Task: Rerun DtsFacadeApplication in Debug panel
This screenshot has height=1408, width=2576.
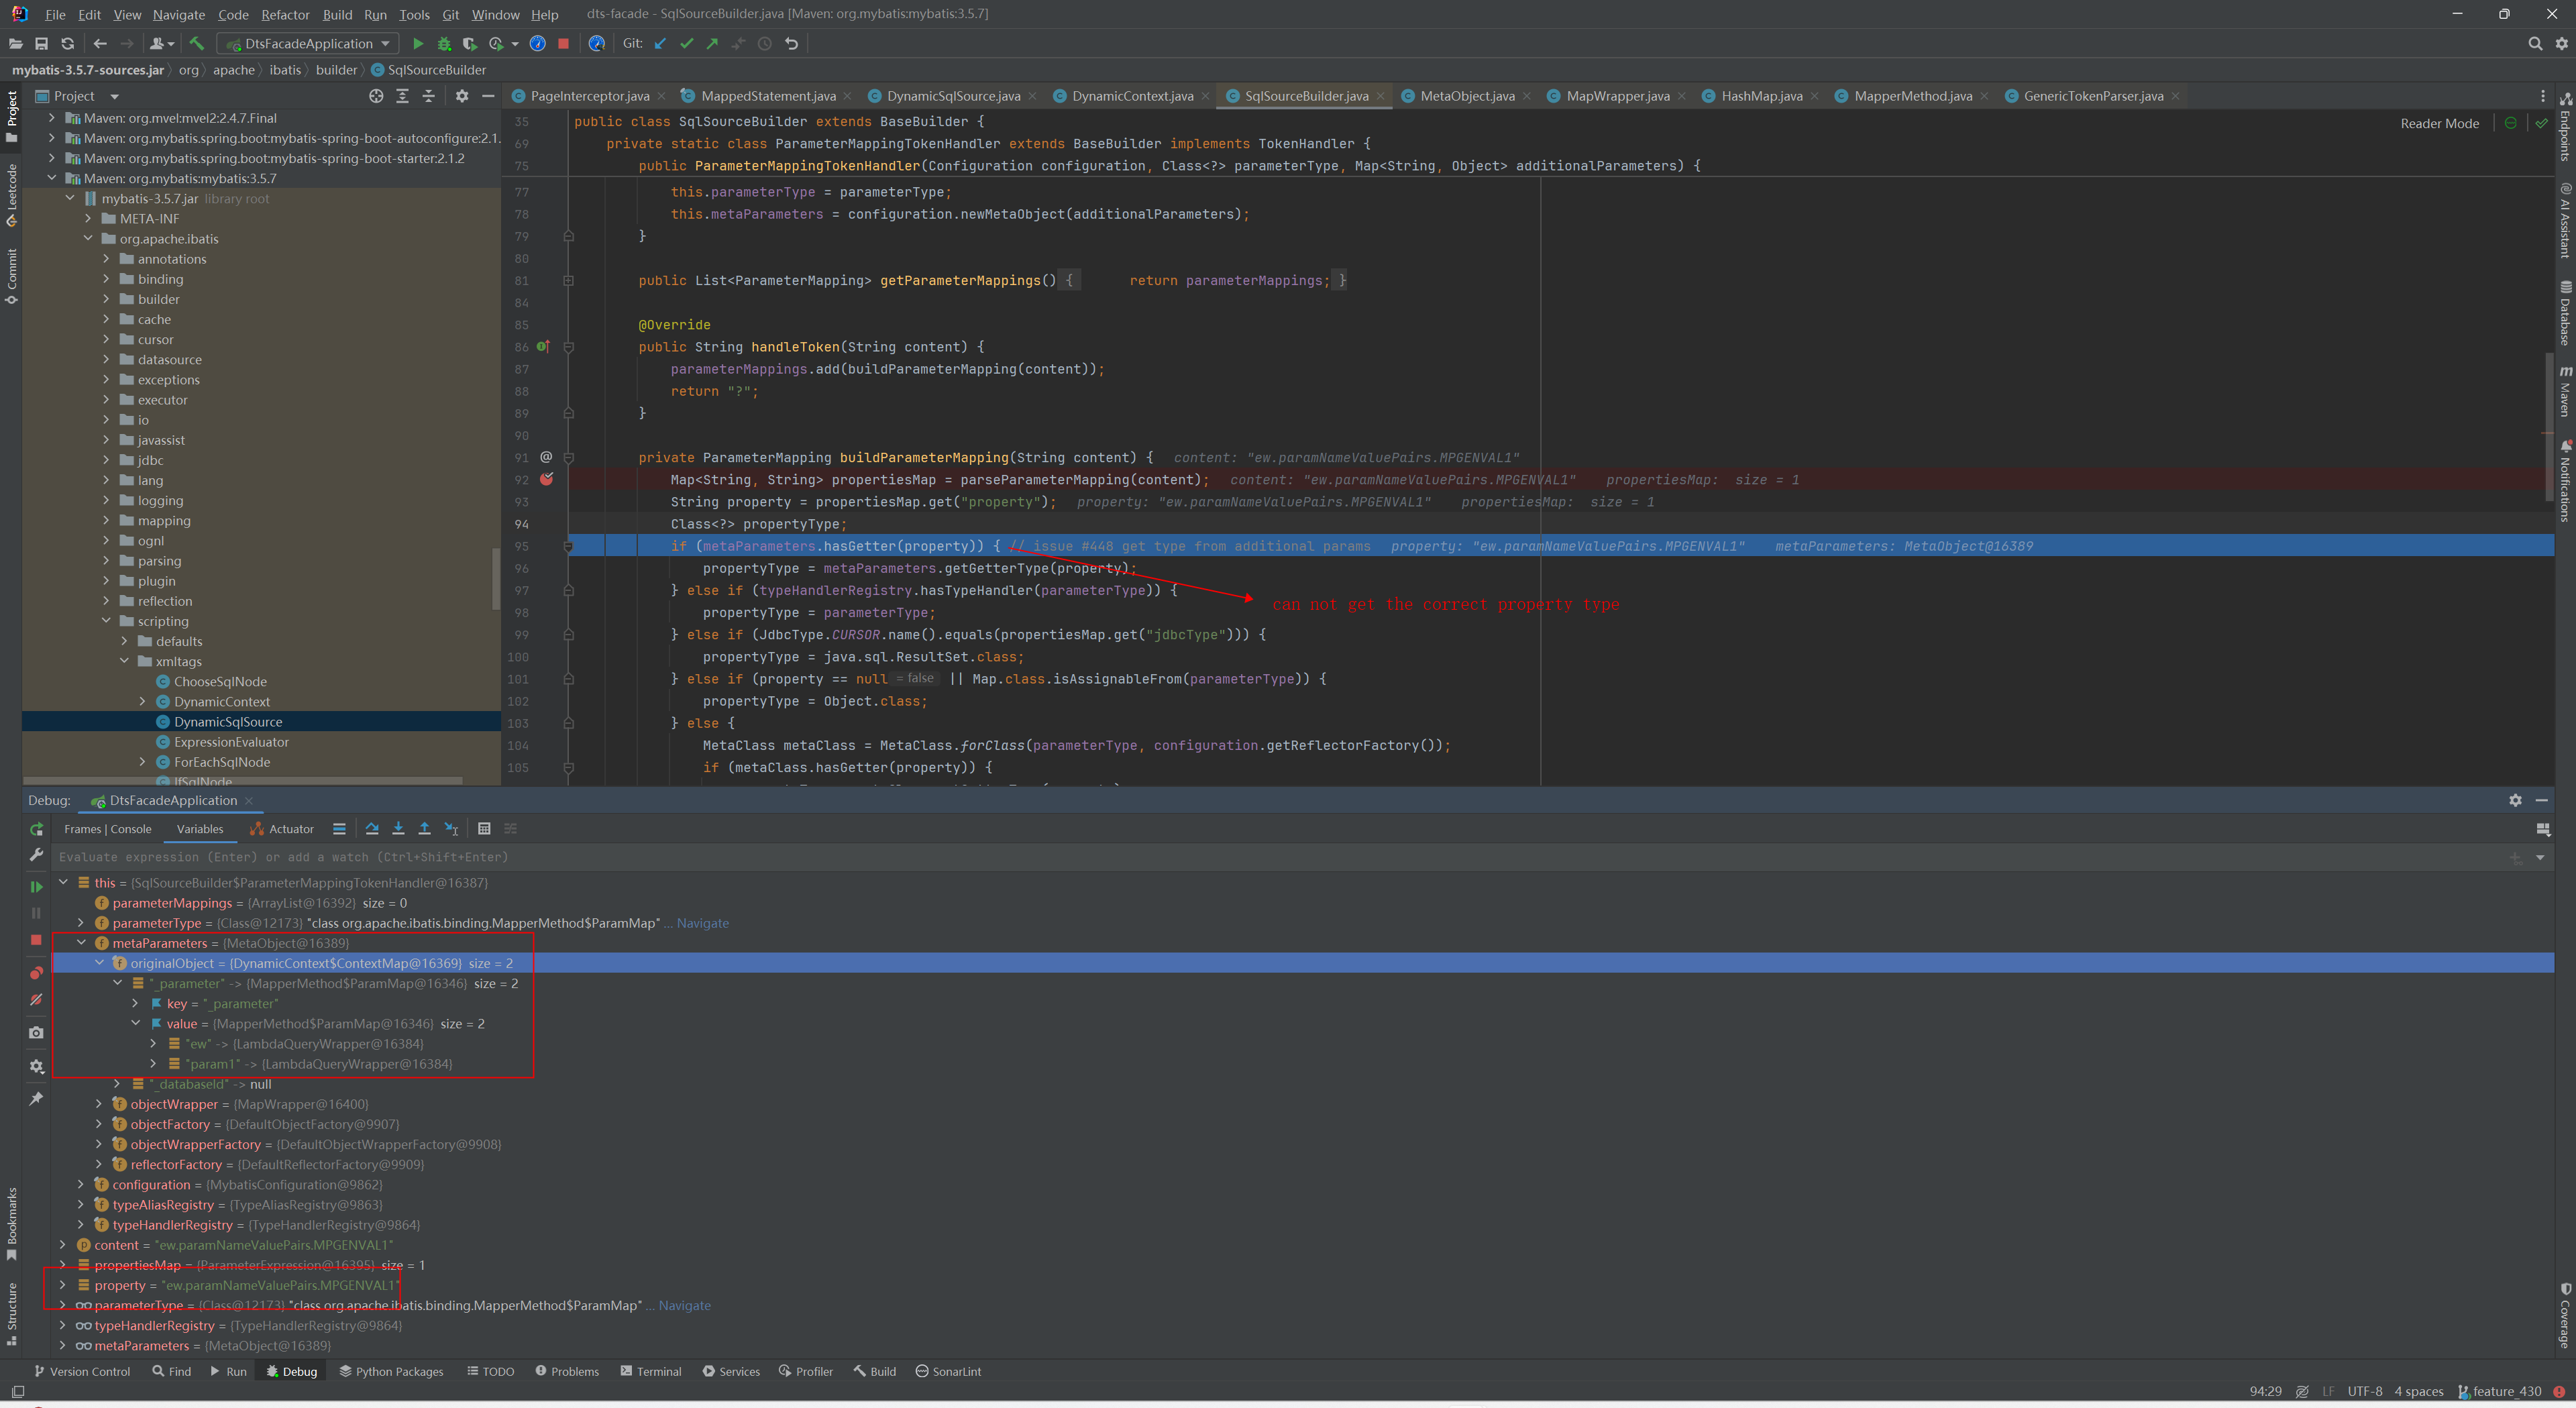Action: click(x=36, y=829)
